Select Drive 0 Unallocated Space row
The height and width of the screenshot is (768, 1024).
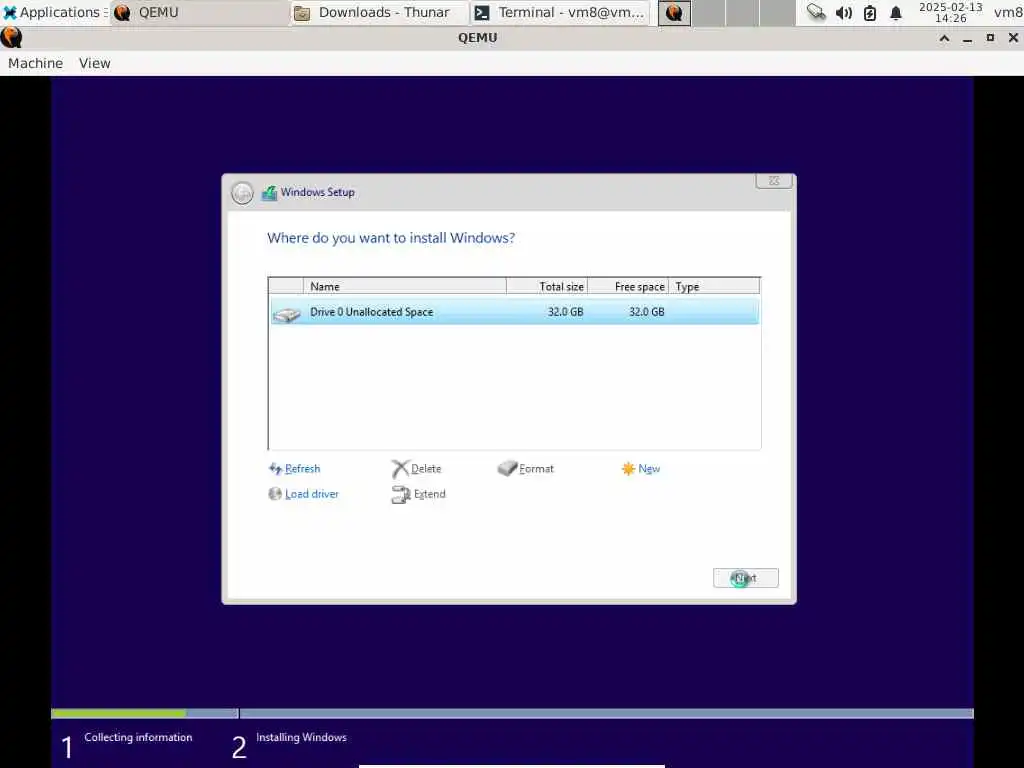click(x=515, y=312)
